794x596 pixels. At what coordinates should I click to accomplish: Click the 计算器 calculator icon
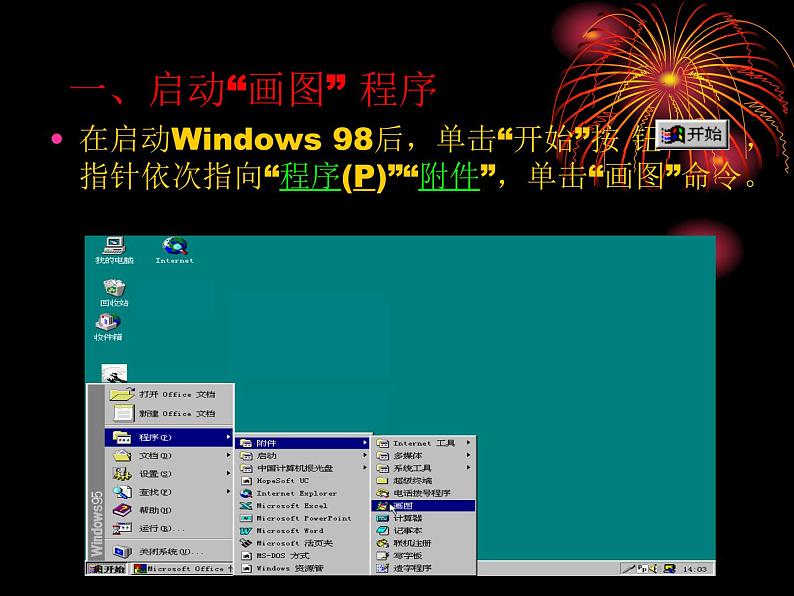pos(382,518)
